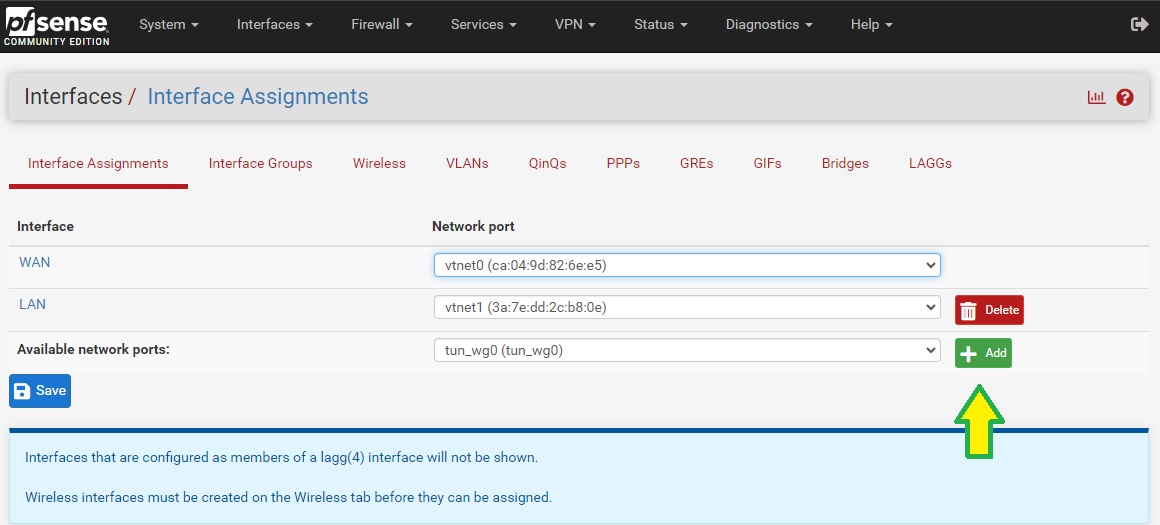Switch to the VLANs tab
Viewport: 1160px width, 525px height.
467,163
